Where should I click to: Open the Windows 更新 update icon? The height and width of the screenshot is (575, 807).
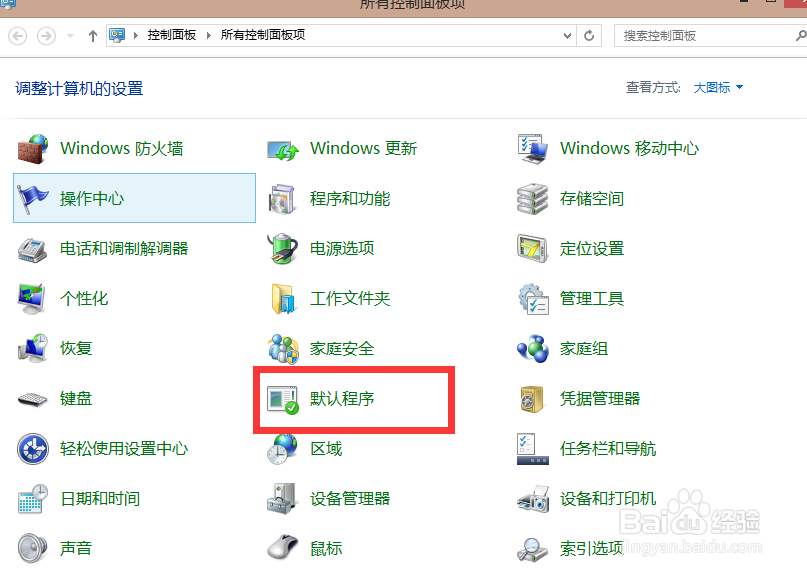[283, 150]
